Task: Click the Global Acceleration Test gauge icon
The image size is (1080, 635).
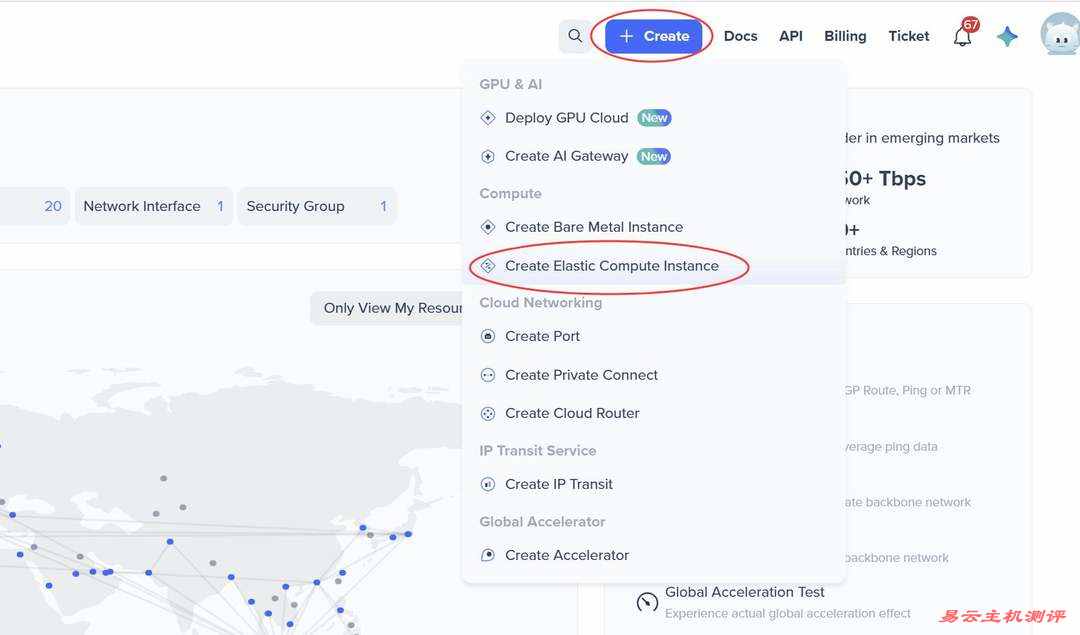Action: click(x=647, y=602)
